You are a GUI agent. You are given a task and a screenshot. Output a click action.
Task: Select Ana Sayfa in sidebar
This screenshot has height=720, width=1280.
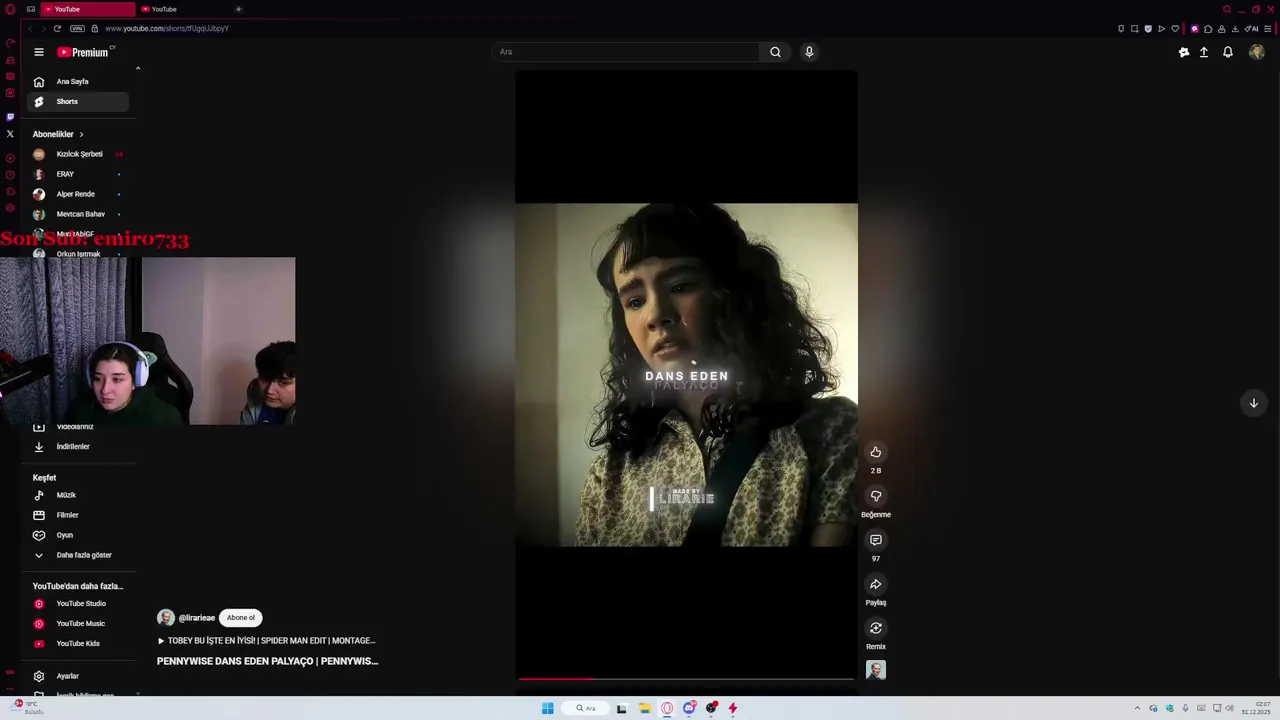(76, 82)
